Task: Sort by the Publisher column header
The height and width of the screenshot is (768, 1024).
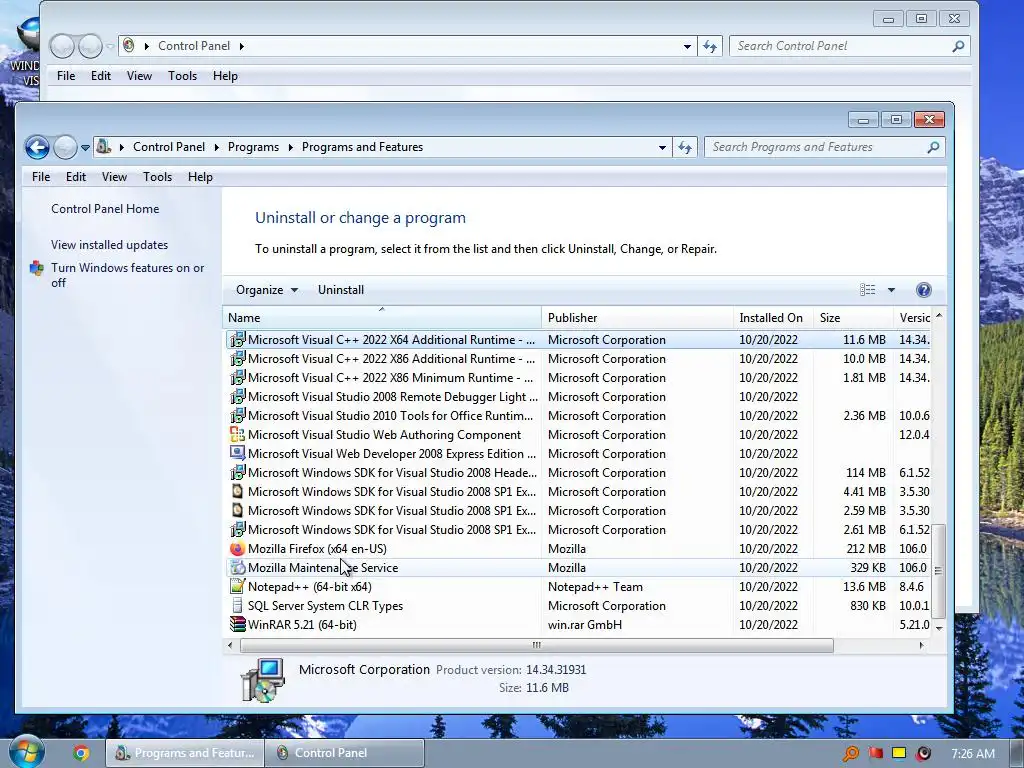Action: click(x=637, y=318)
